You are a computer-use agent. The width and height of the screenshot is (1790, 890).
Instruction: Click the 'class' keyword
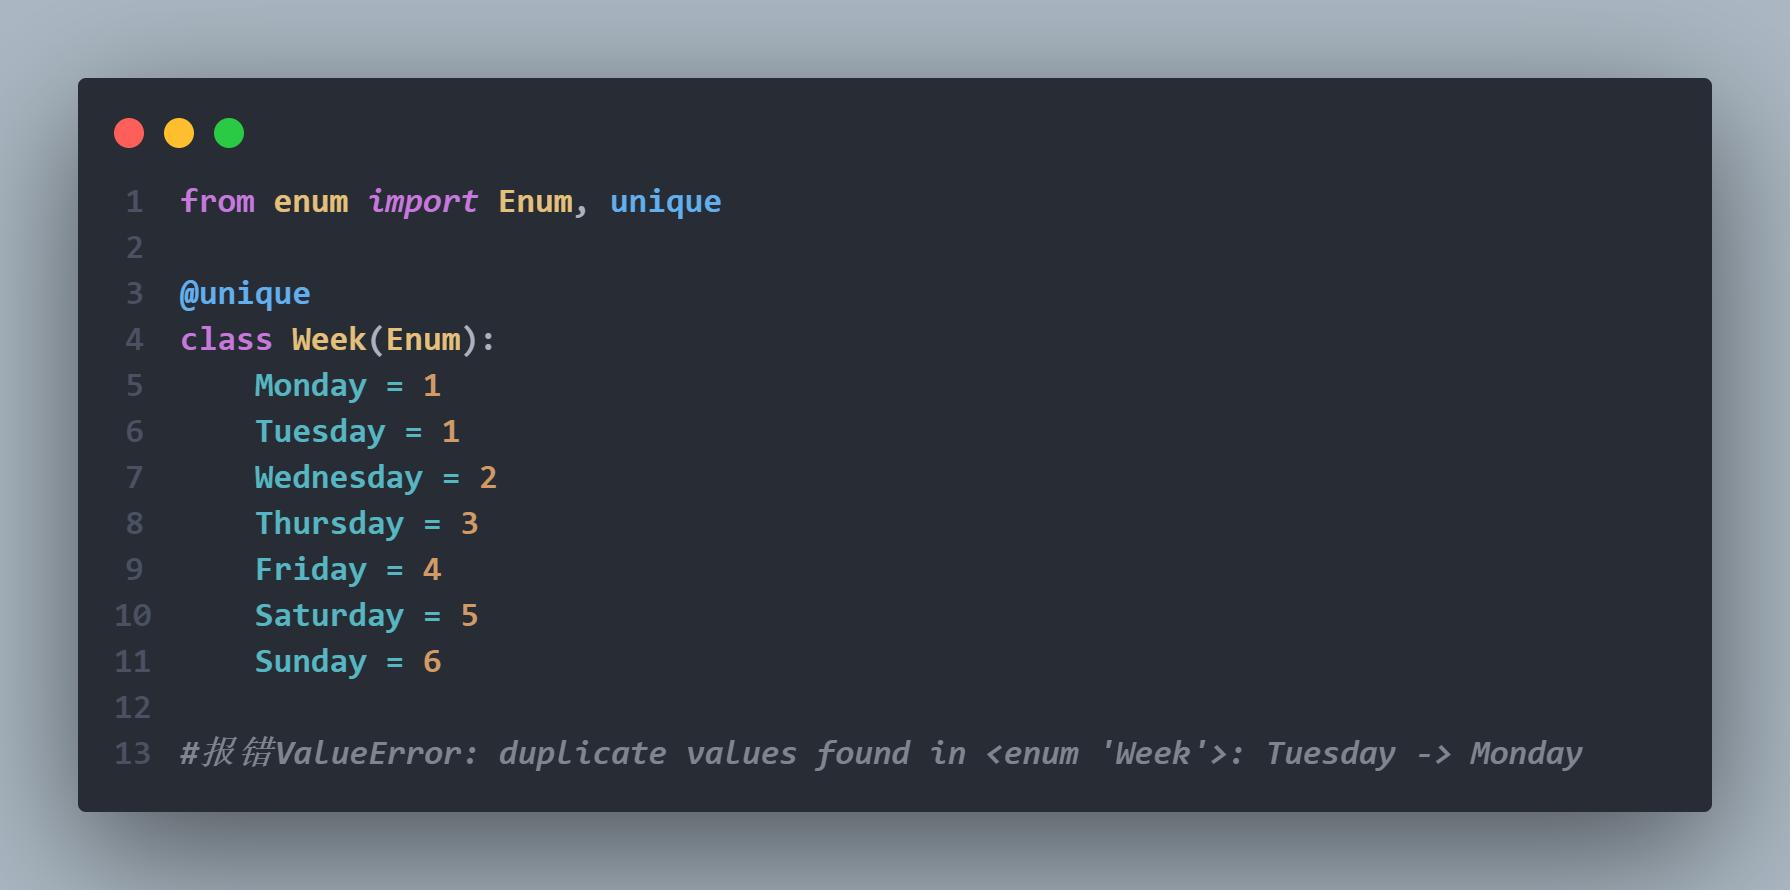tap(226, 340)
